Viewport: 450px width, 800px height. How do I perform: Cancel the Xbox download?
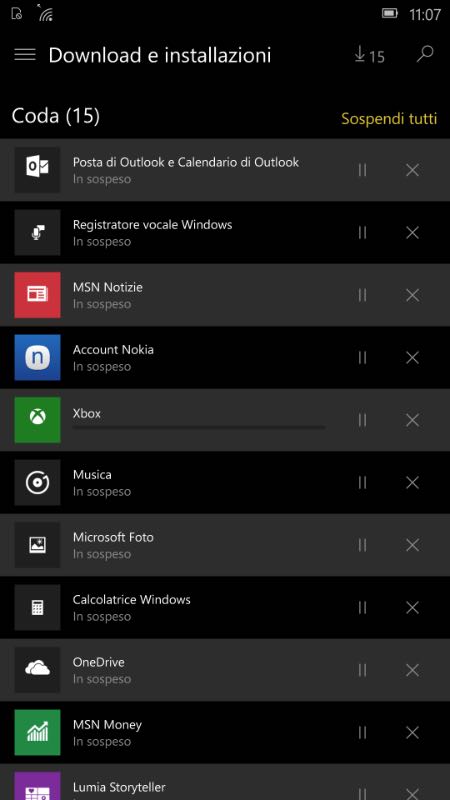click(x=412, y=420)
